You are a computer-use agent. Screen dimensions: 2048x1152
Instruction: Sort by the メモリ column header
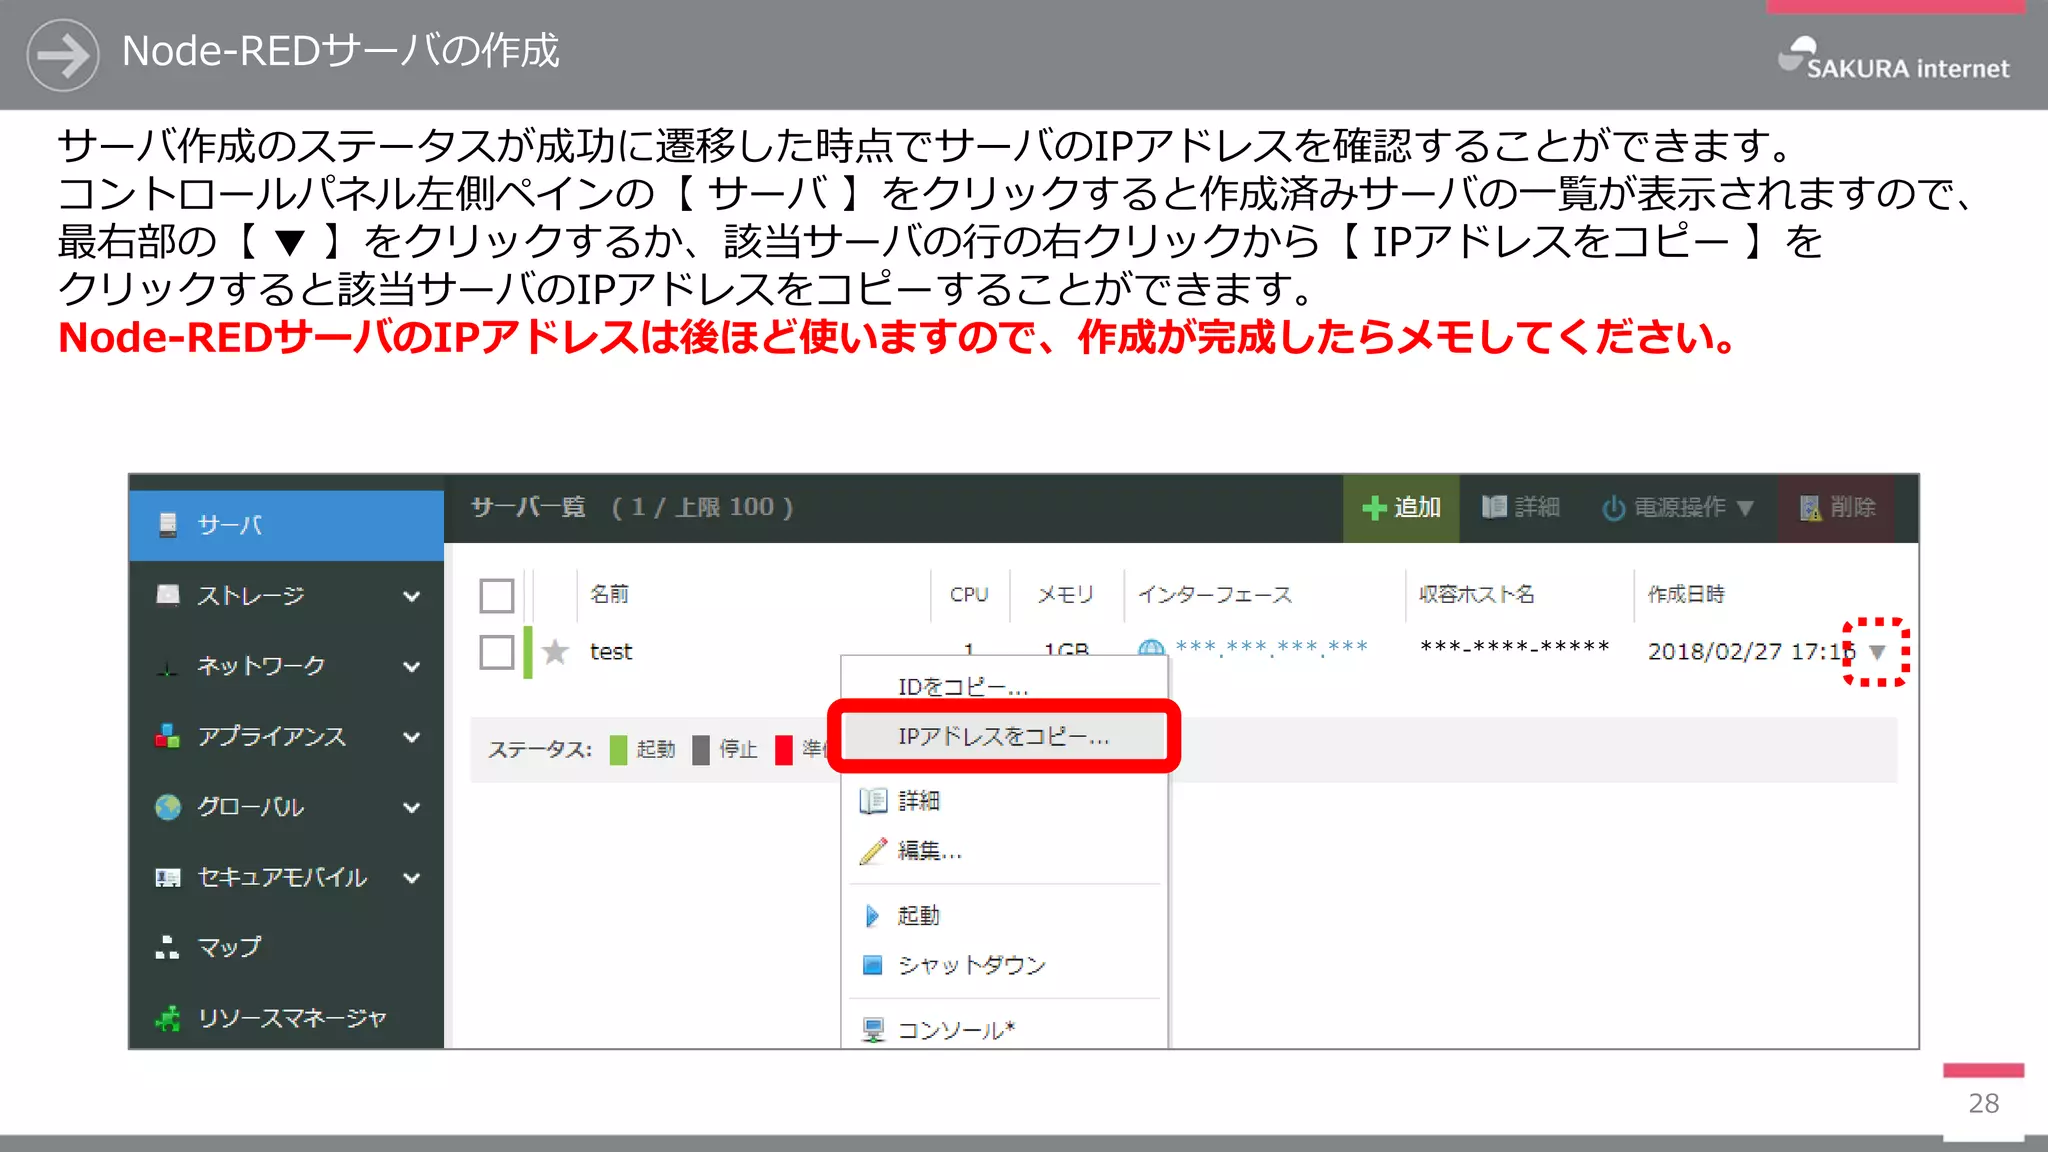pyautogui.click(x=1065, y=594)
